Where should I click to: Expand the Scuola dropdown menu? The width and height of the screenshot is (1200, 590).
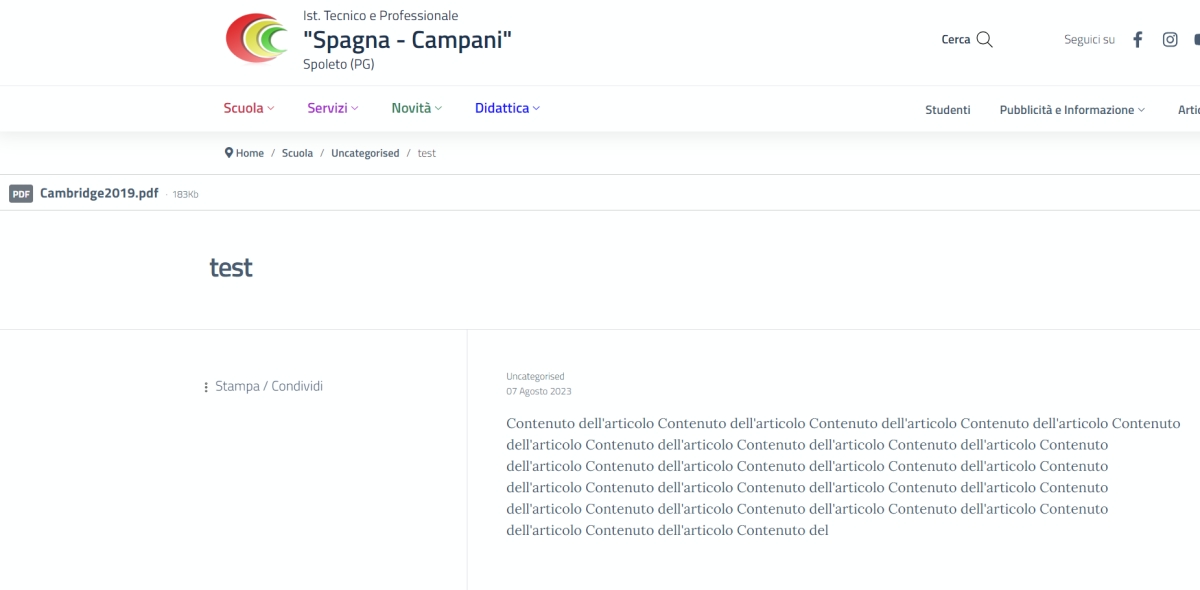[248, 108]
